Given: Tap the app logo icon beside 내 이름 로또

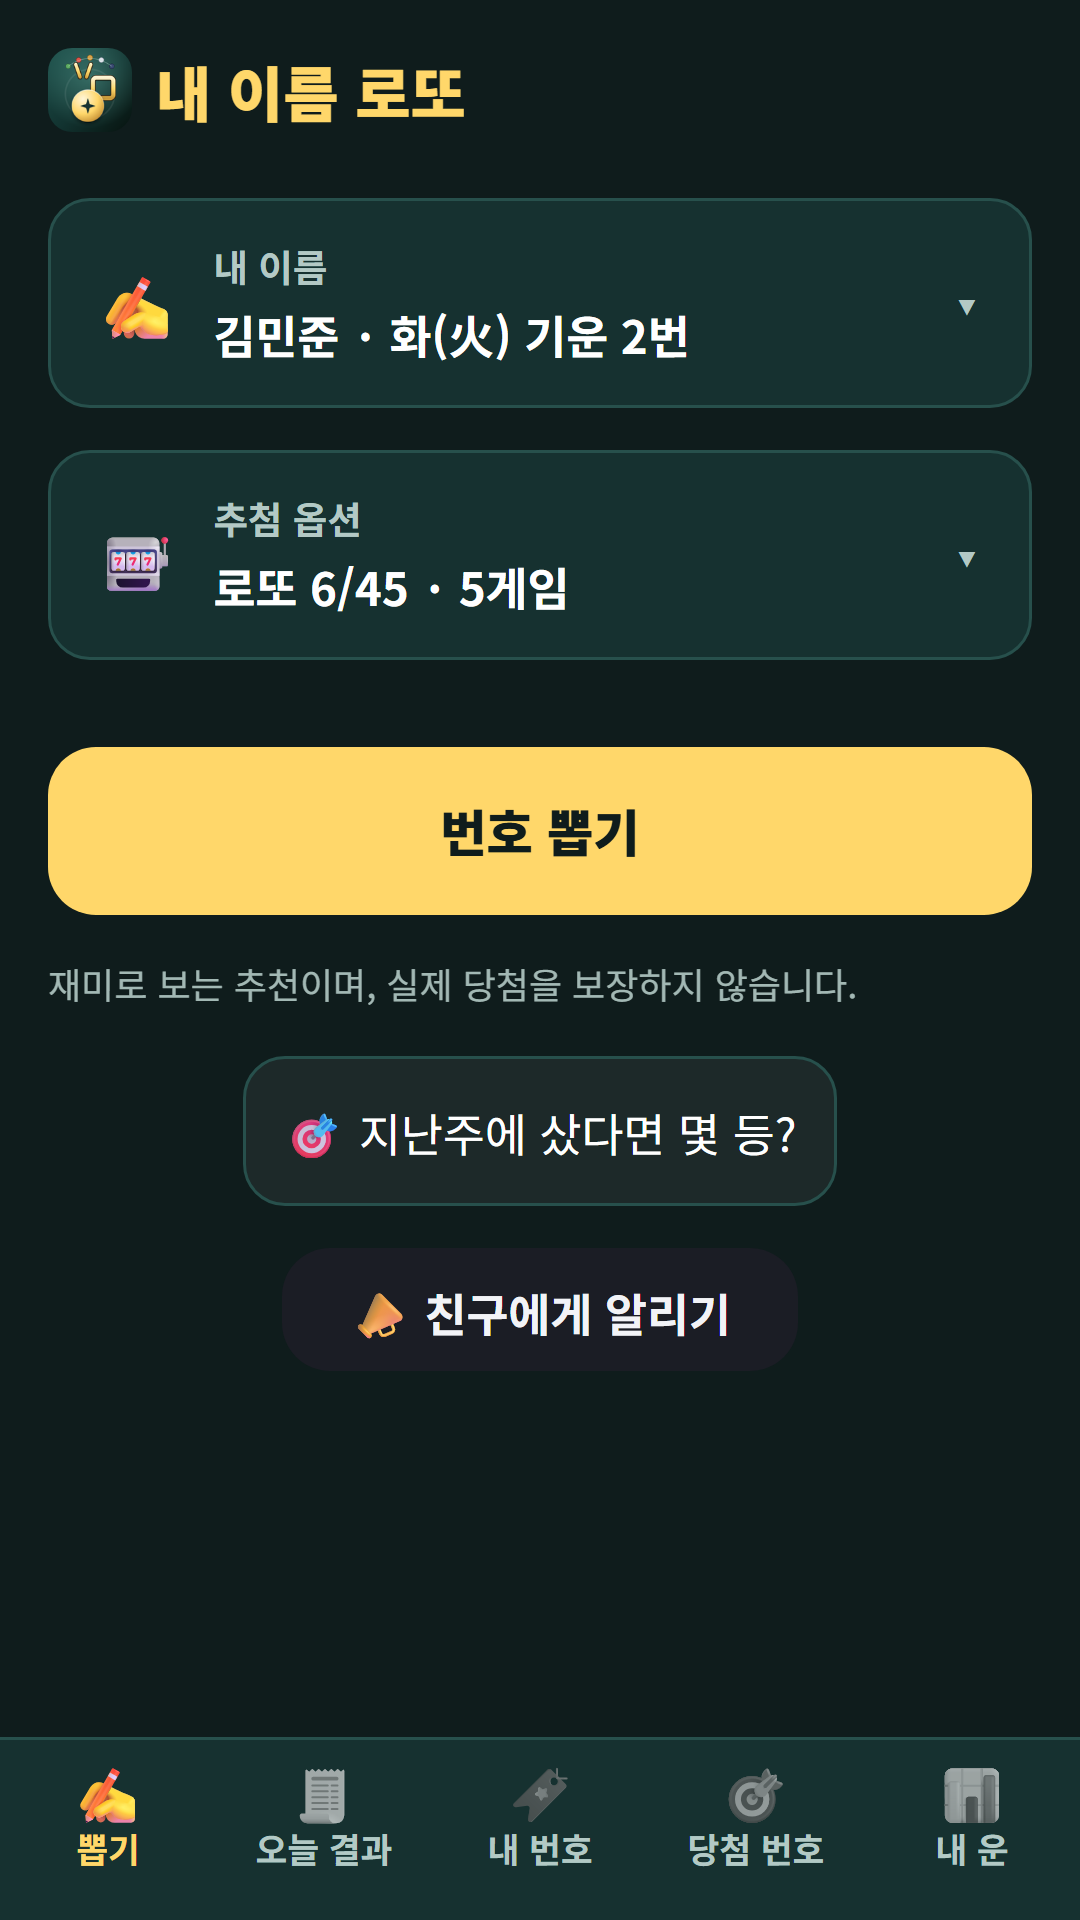Looking at the screenshot, I should click(90, 90).
